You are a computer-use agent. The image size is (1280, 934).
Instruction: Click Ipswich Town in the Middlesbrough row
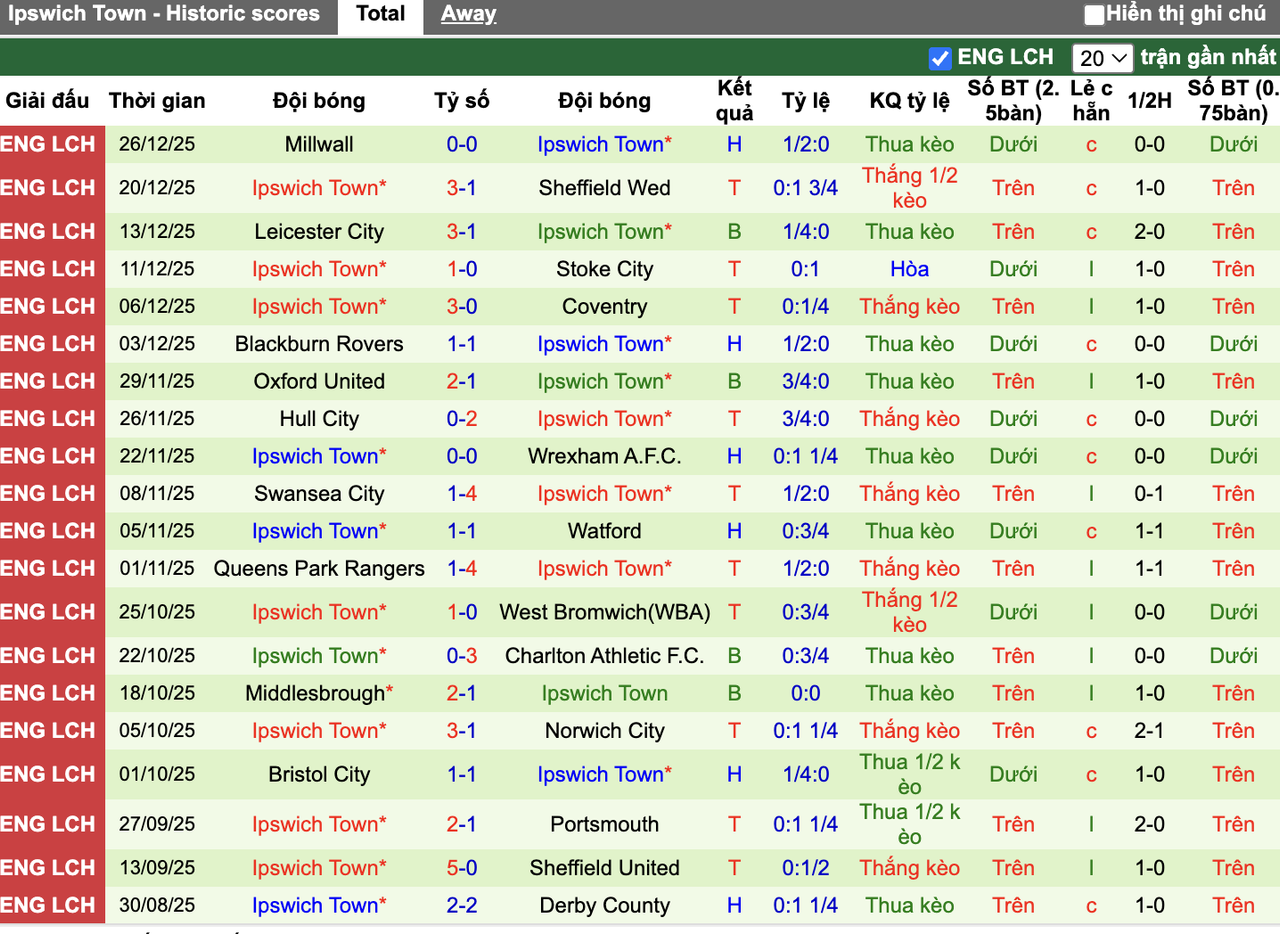click(605, 693)
